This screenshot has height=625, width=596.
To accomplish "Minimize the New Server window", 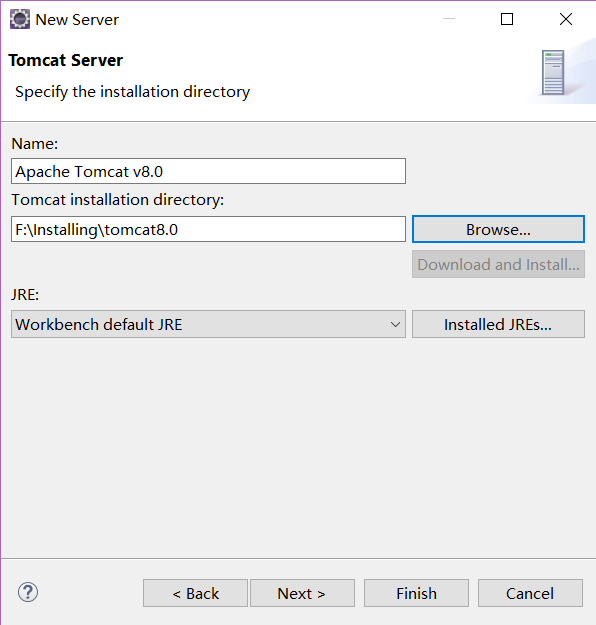I will point(449,19).
